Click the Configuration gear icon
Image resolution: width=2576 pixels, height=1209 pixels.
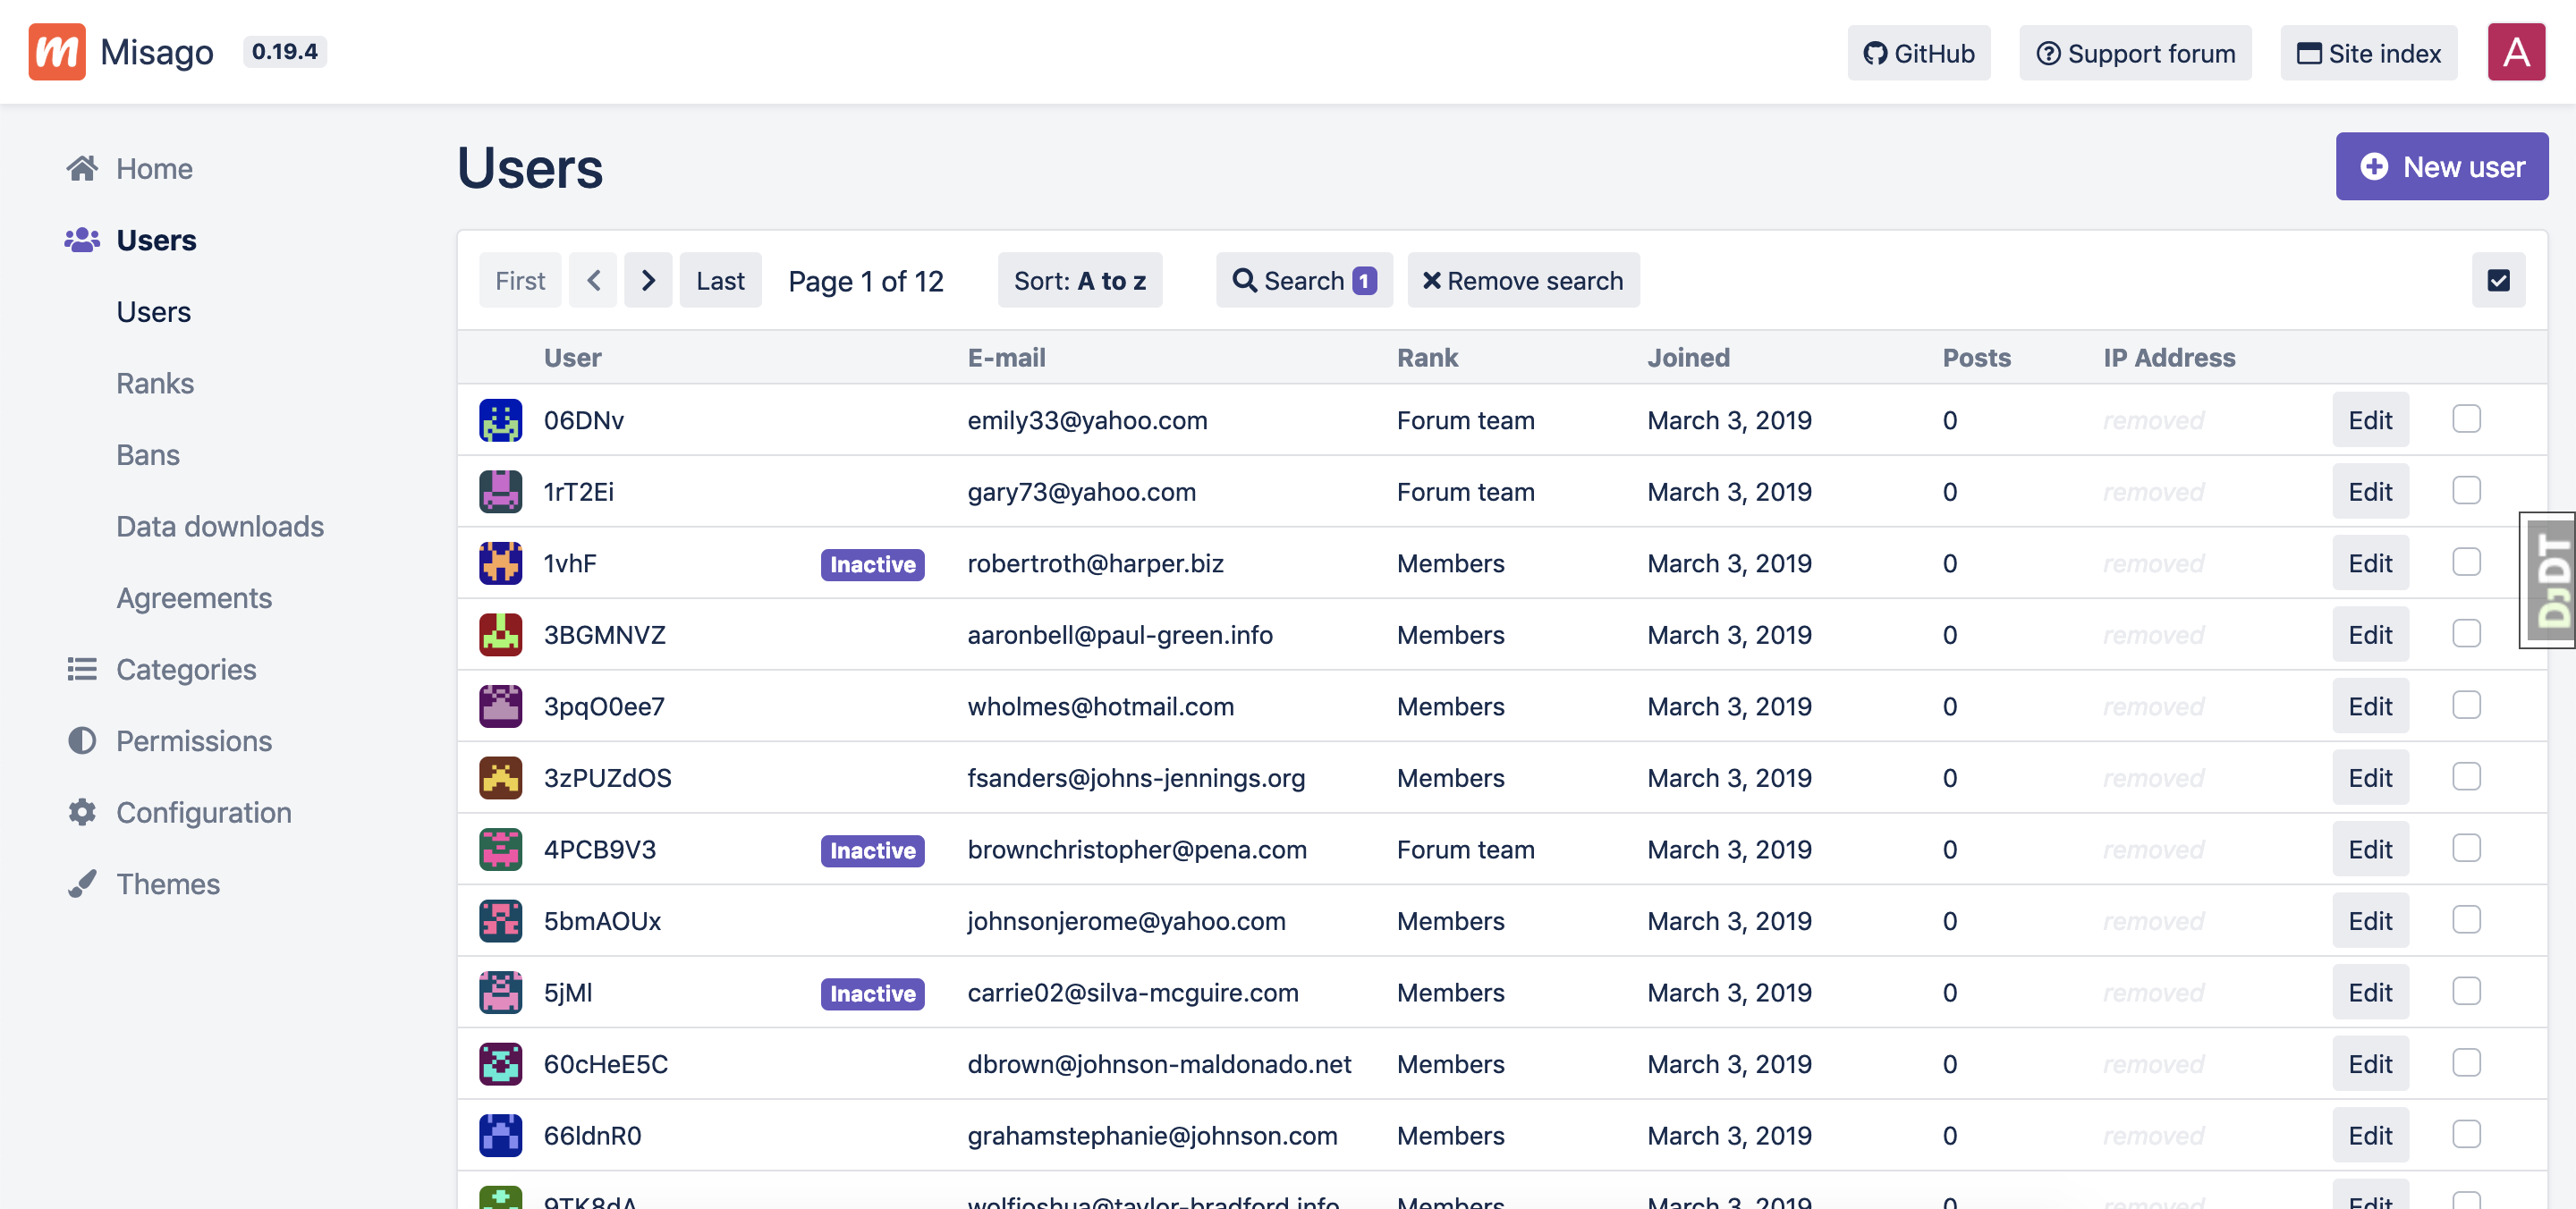[82, 812]
